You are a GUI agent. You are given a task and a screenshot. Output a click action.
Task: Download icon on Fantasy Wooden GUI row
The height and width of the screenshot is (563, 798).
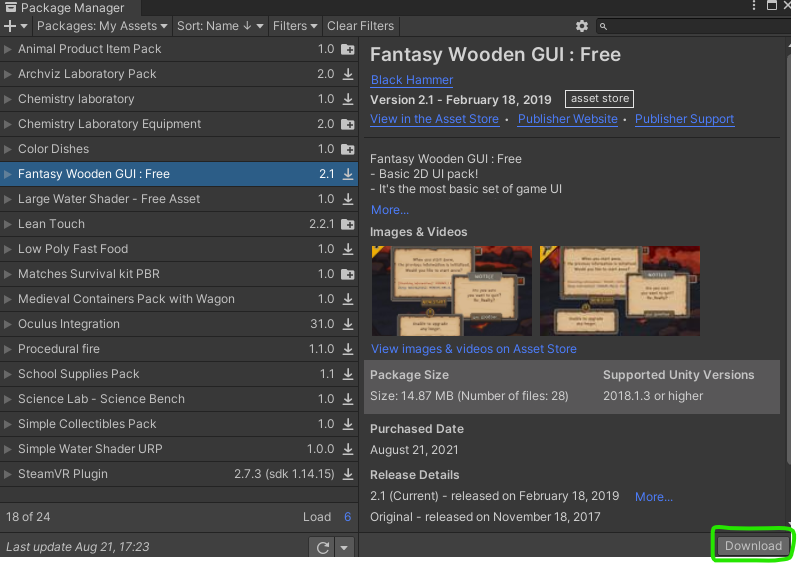pyautogui.click(x=348, y=174)
